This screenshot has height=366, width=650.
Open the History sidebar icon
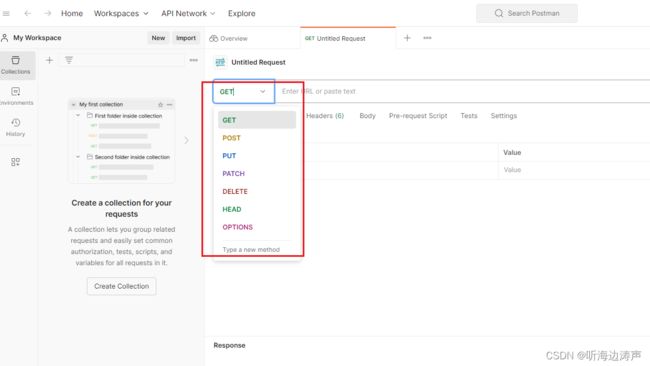(x=16, y=127)
